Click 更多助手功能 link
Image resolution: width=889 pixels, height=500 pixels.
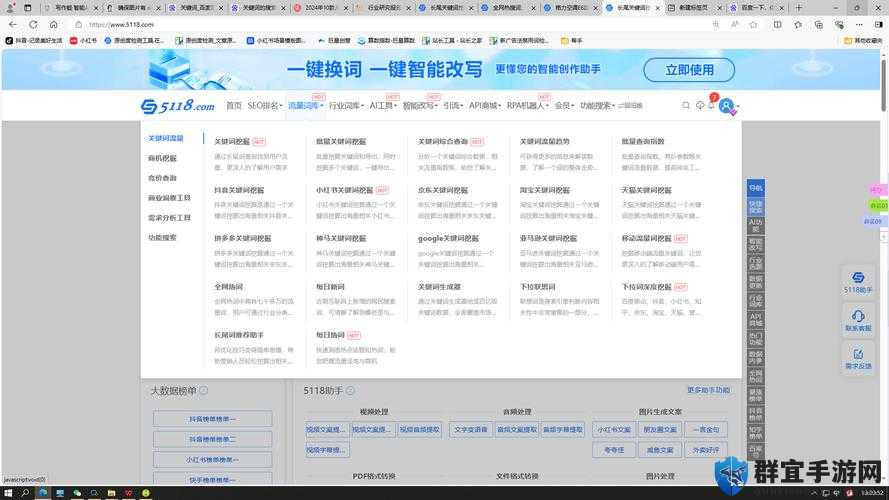pyautogui.click(x=708, y=390)
